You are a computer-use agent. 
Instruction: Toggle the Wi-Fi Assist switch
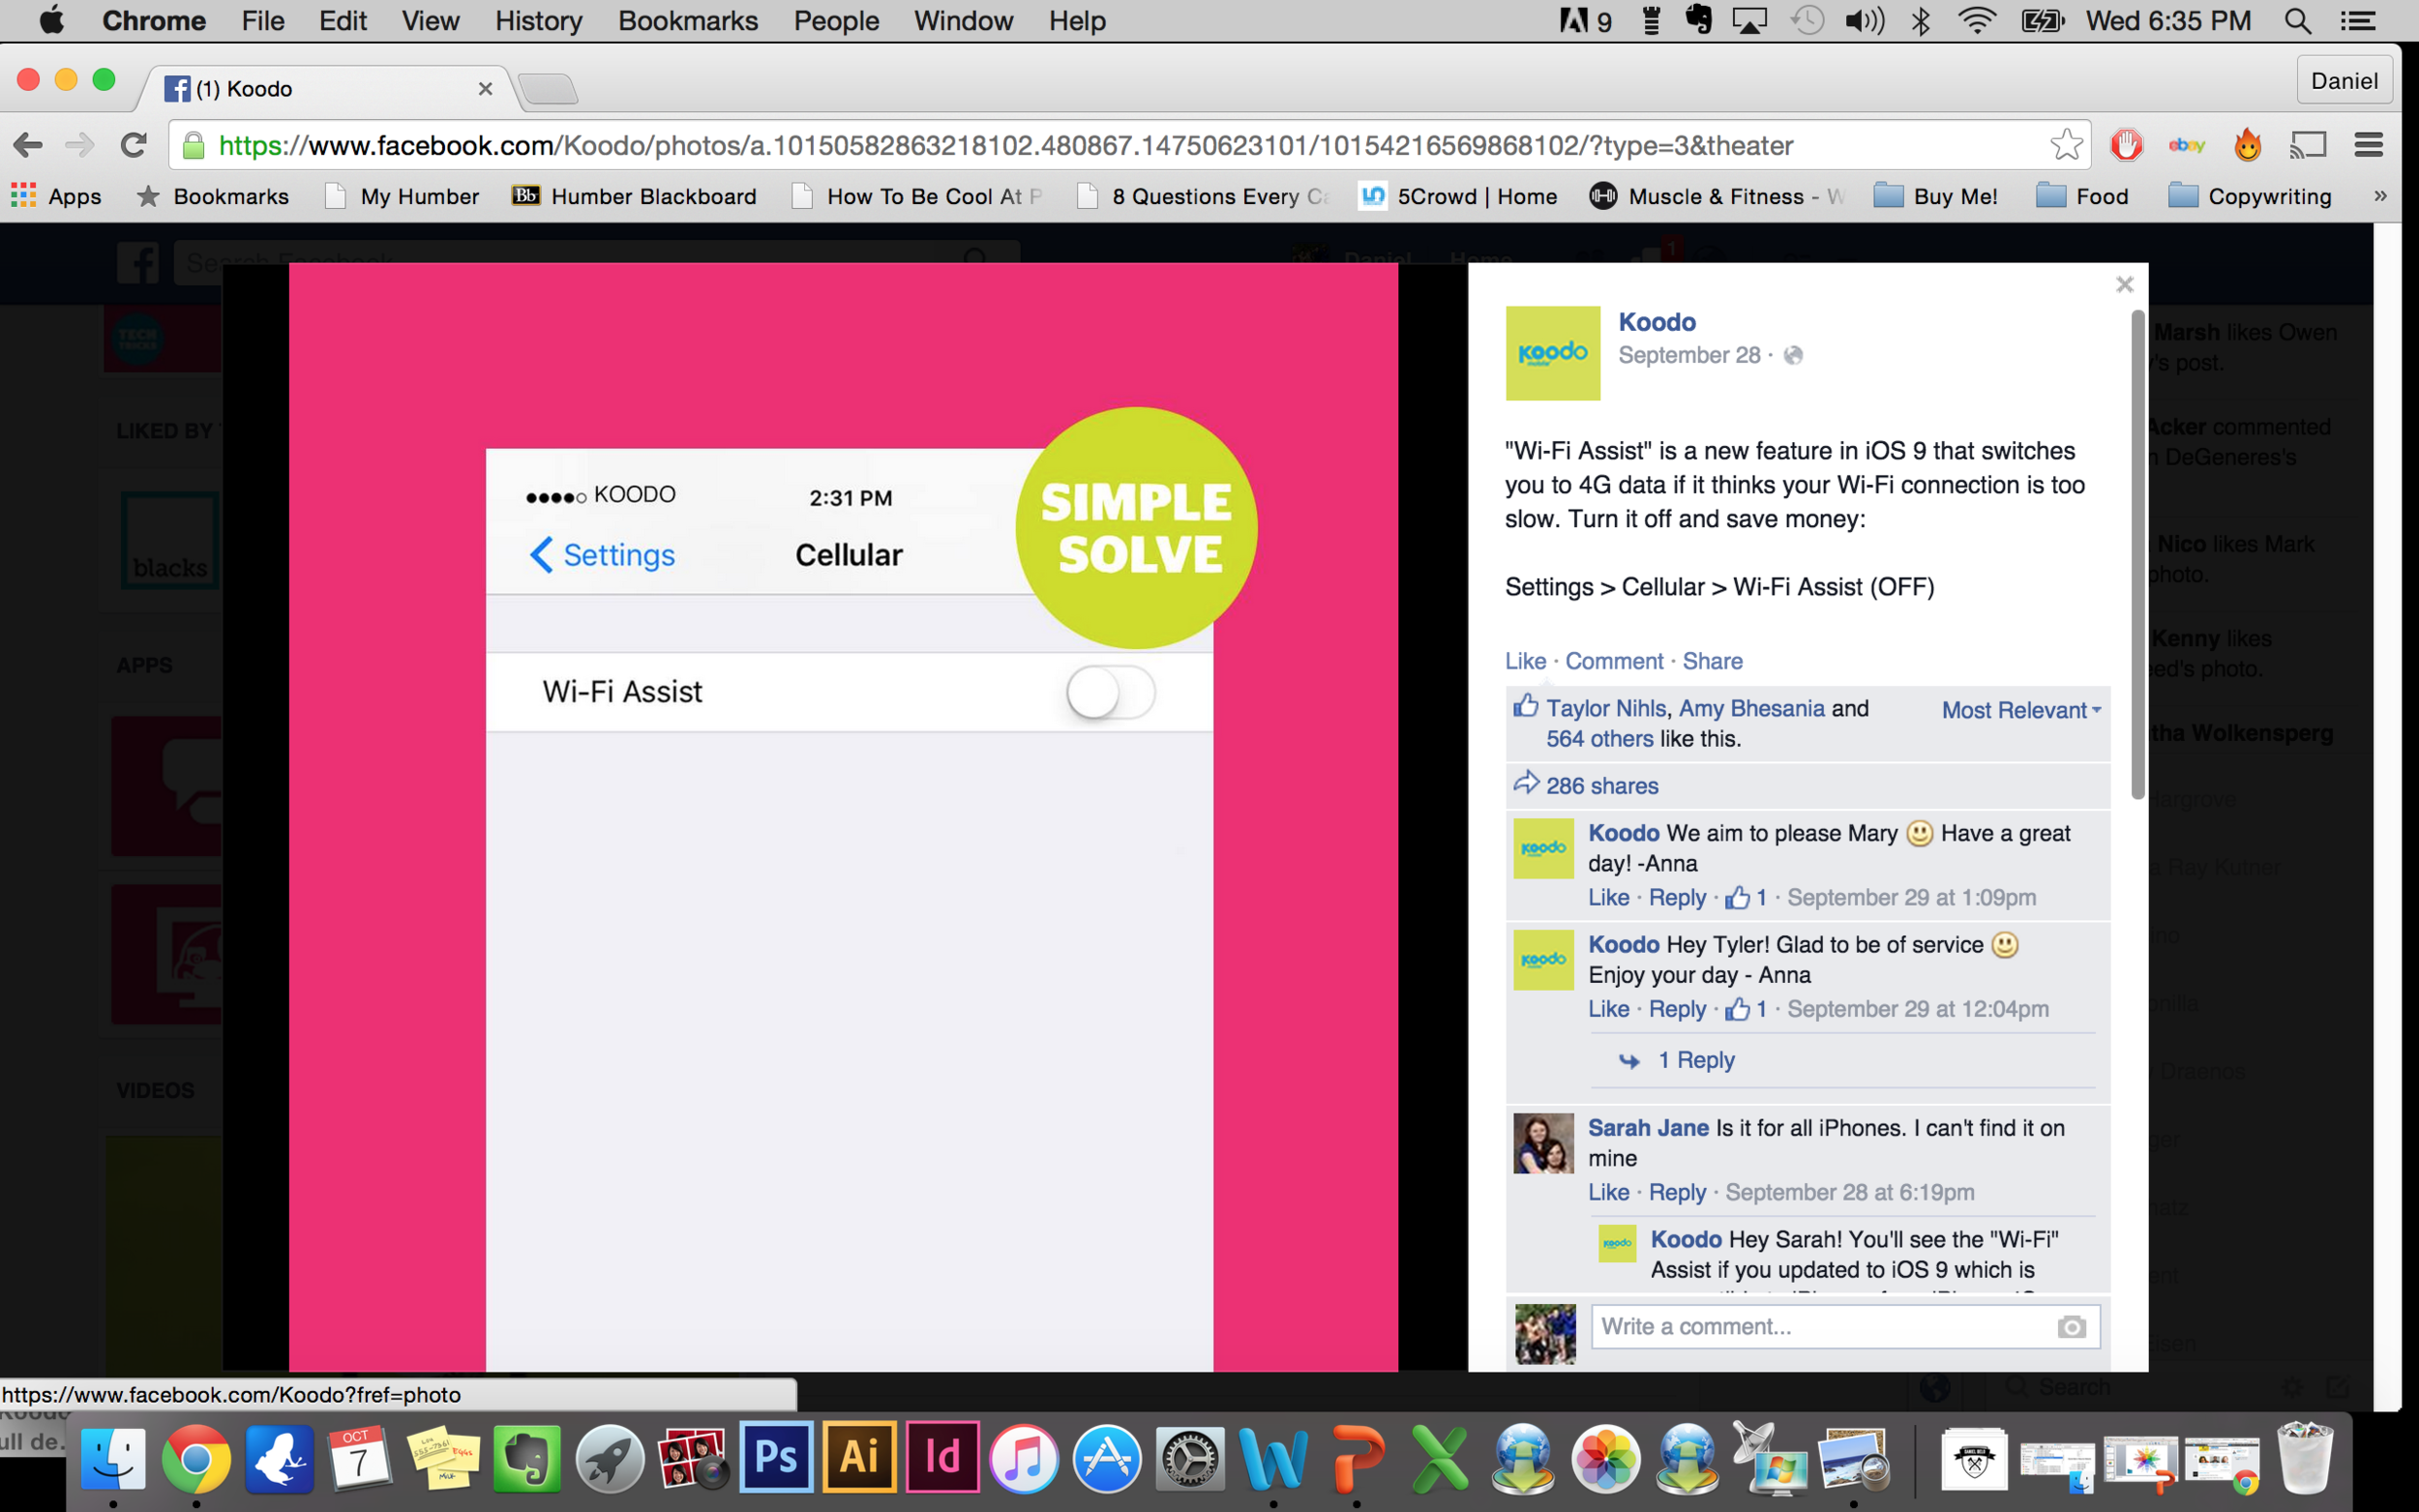pyautogui.click(x=1110, y=692)
